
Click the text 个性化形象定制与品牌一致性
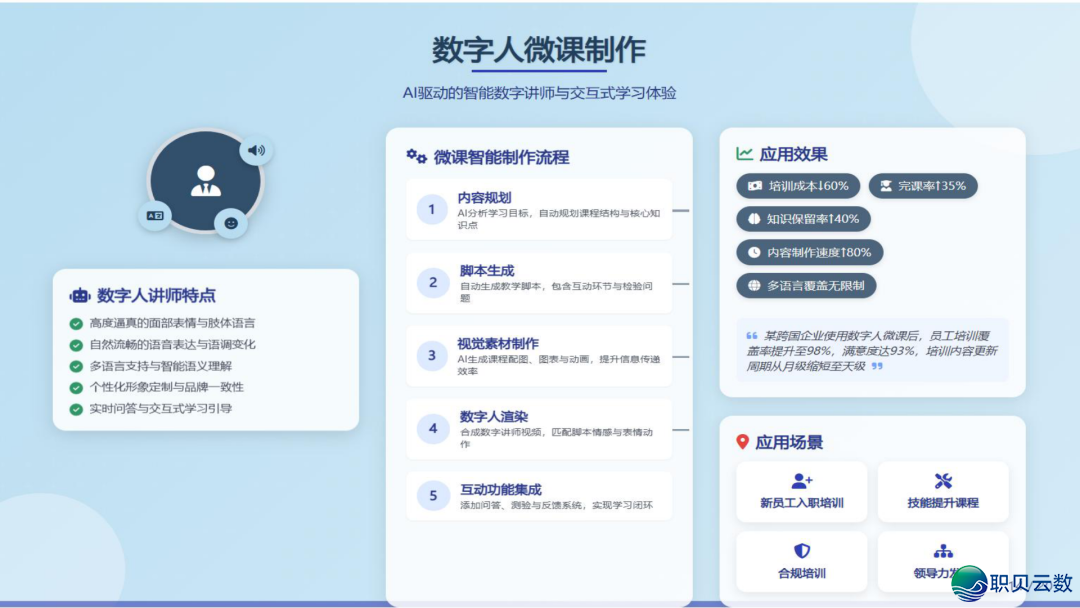[x=167, y=387]
